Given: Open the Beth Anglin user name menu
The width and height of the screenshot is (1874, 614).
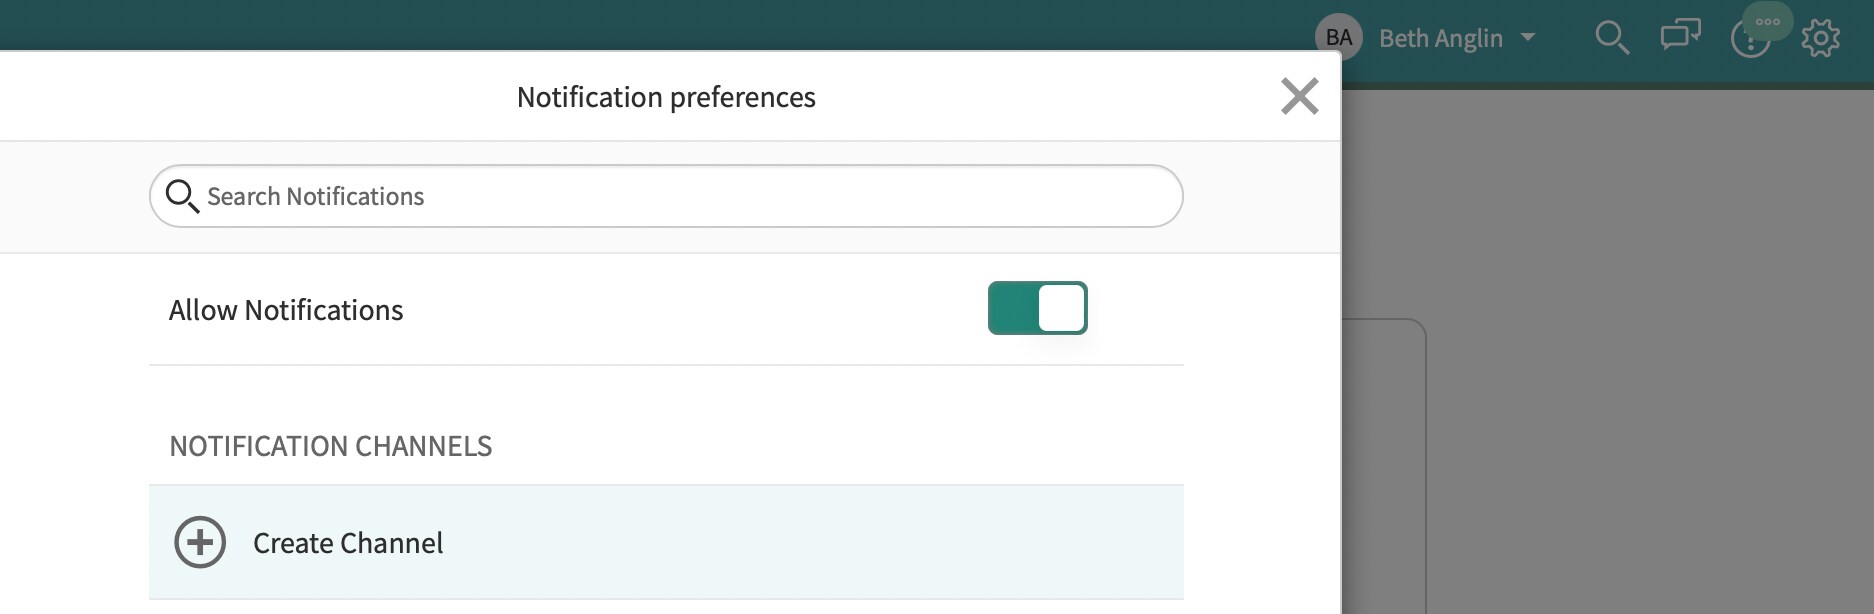Looking at the screenshot, I should (1440, 38).
